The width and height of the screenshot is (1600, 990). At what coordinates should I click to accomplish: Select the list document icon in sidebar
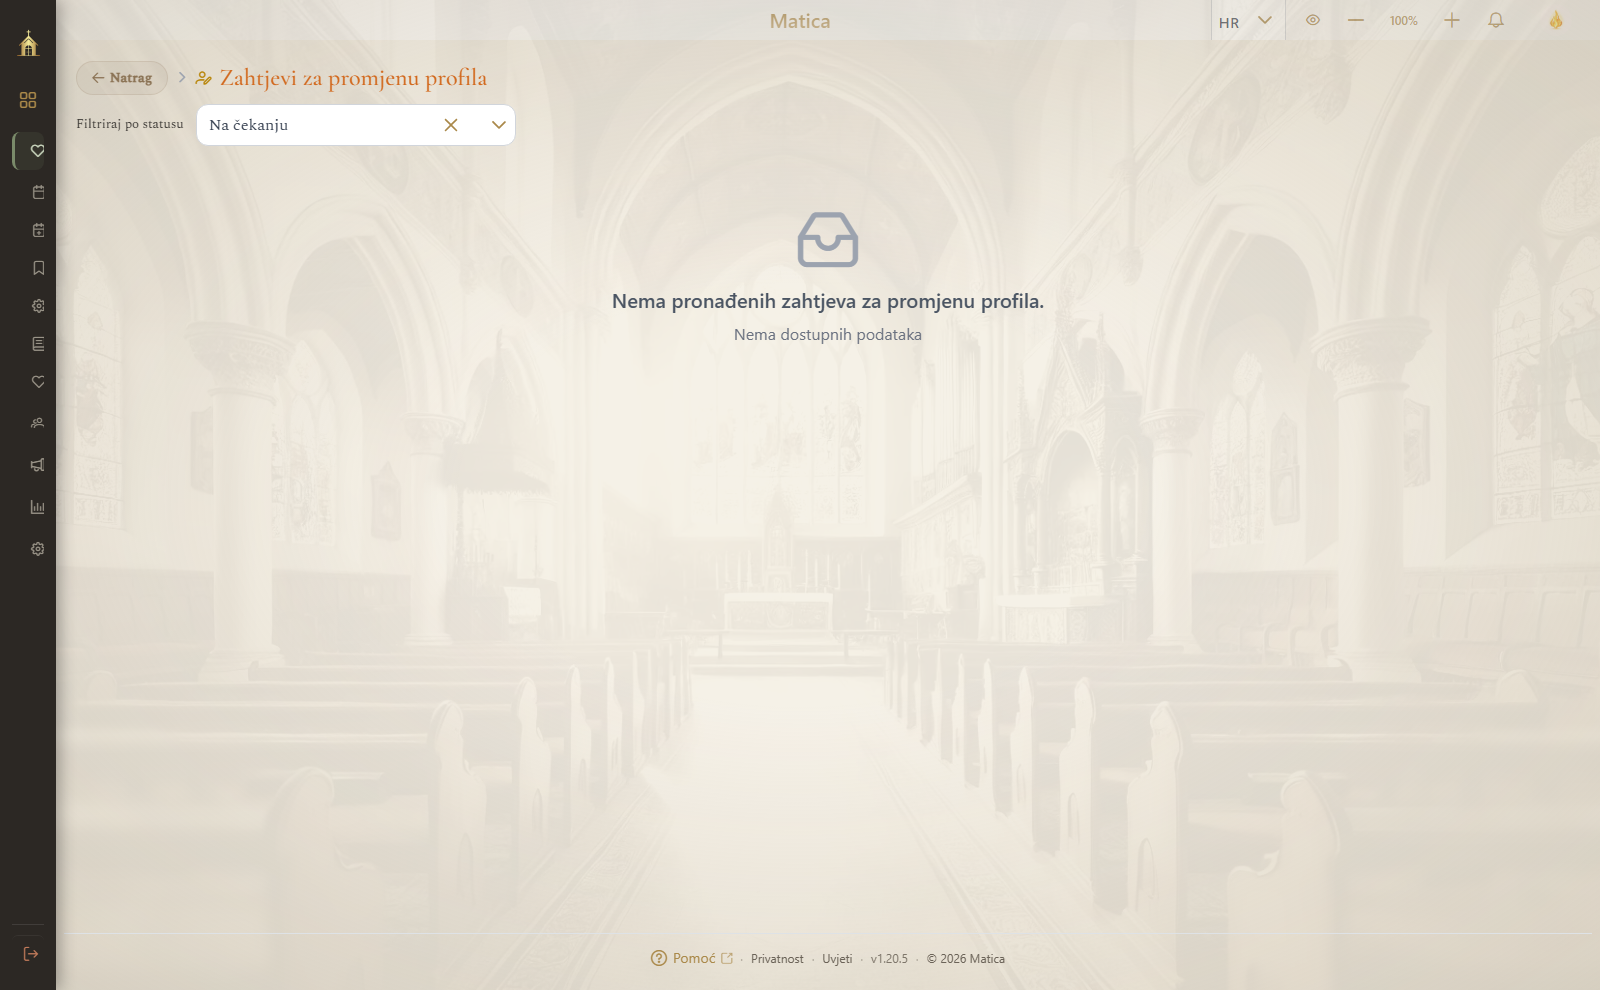(38, 344)
